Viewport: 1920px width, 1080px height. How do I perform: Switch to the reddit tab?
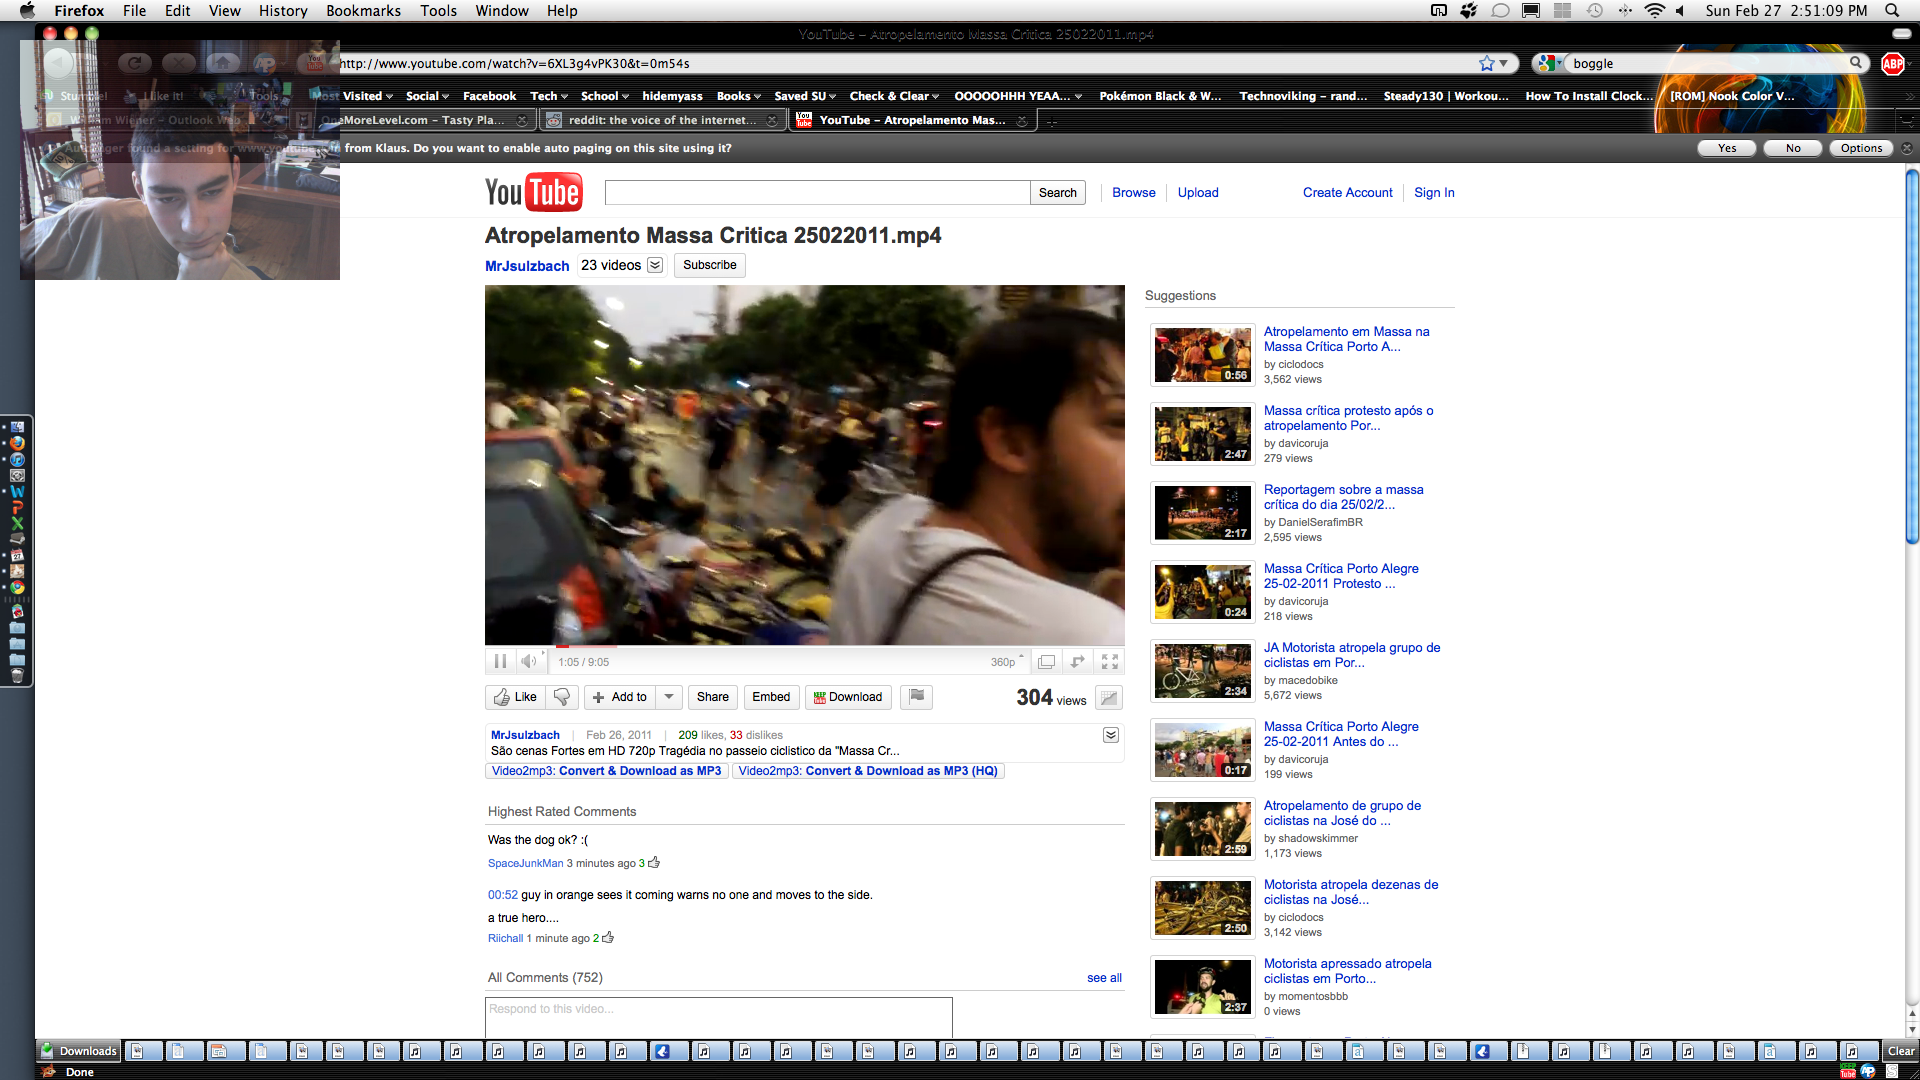pos(660,120)
